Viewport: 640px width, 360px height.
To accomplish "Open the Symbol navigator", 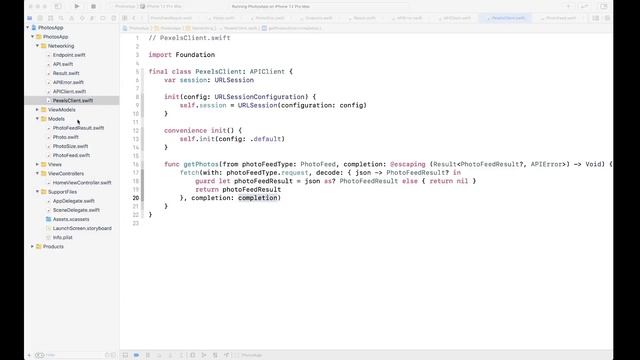I will [51, 18].
